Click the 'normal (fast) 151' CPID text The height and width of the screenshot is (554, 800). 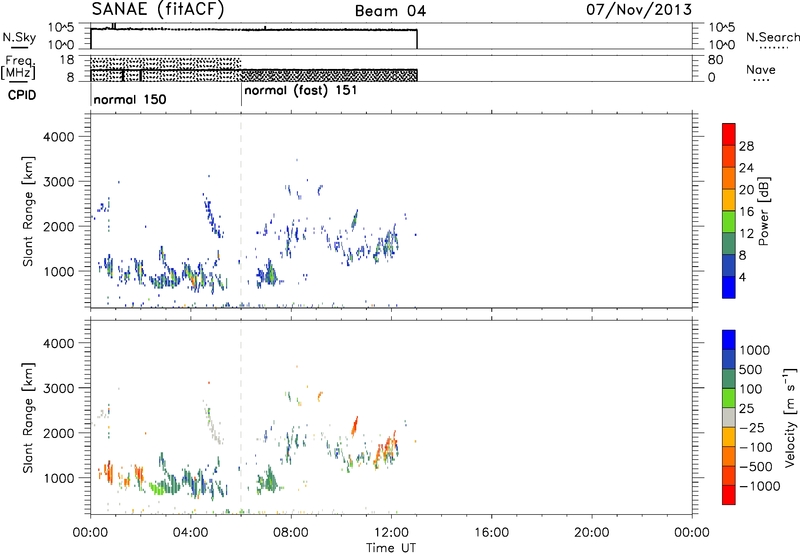(x=301, y=91)
